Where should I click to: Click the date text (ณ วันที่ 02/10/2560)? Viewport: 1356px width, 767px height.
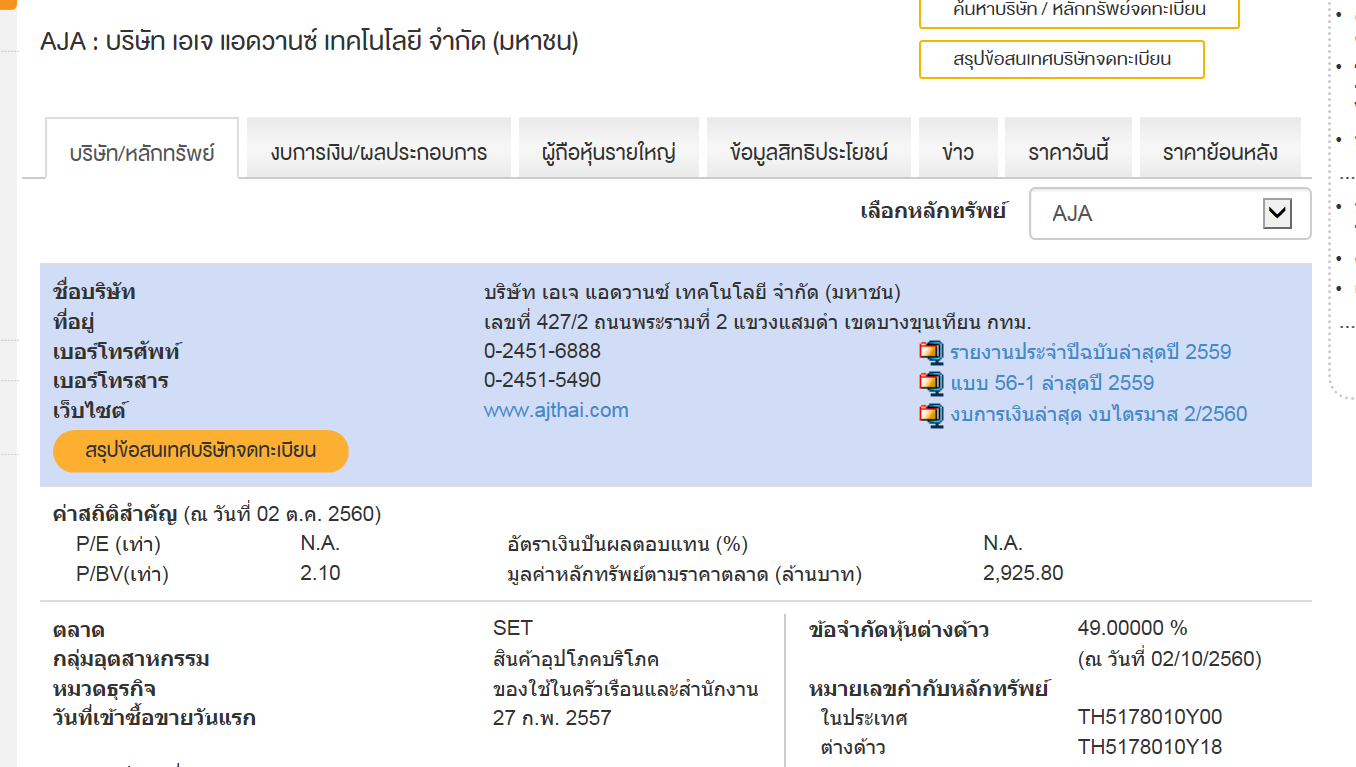tap(1170, 659)
